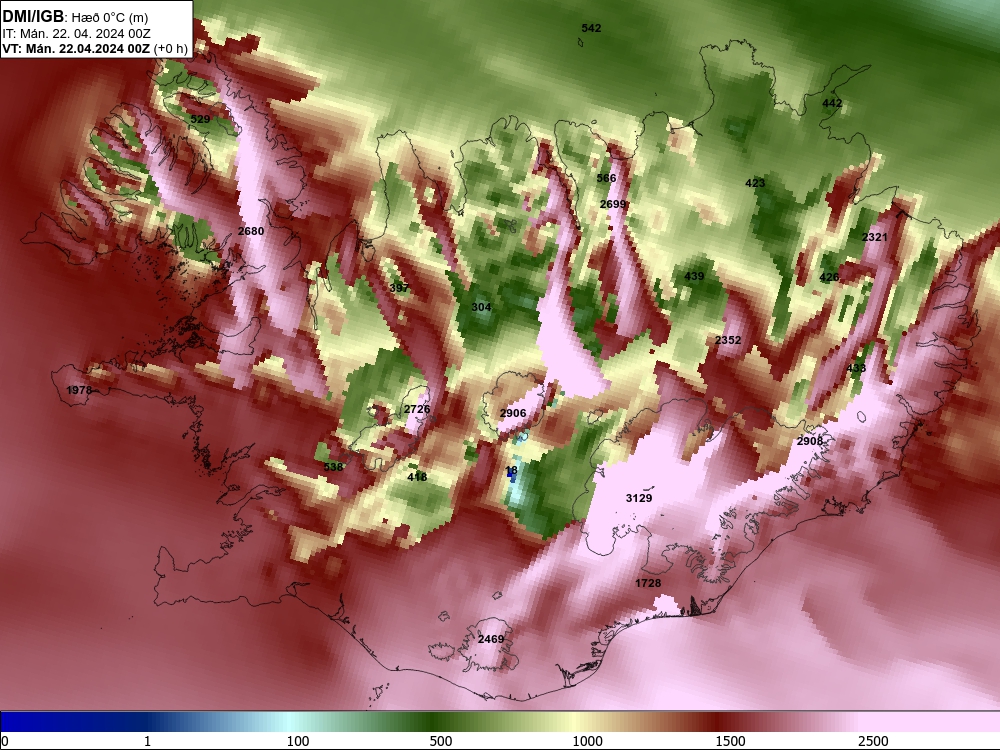Click the legend label 1500
The width and height of the screenshot is (1000, 750).
(x=730, y=741)
